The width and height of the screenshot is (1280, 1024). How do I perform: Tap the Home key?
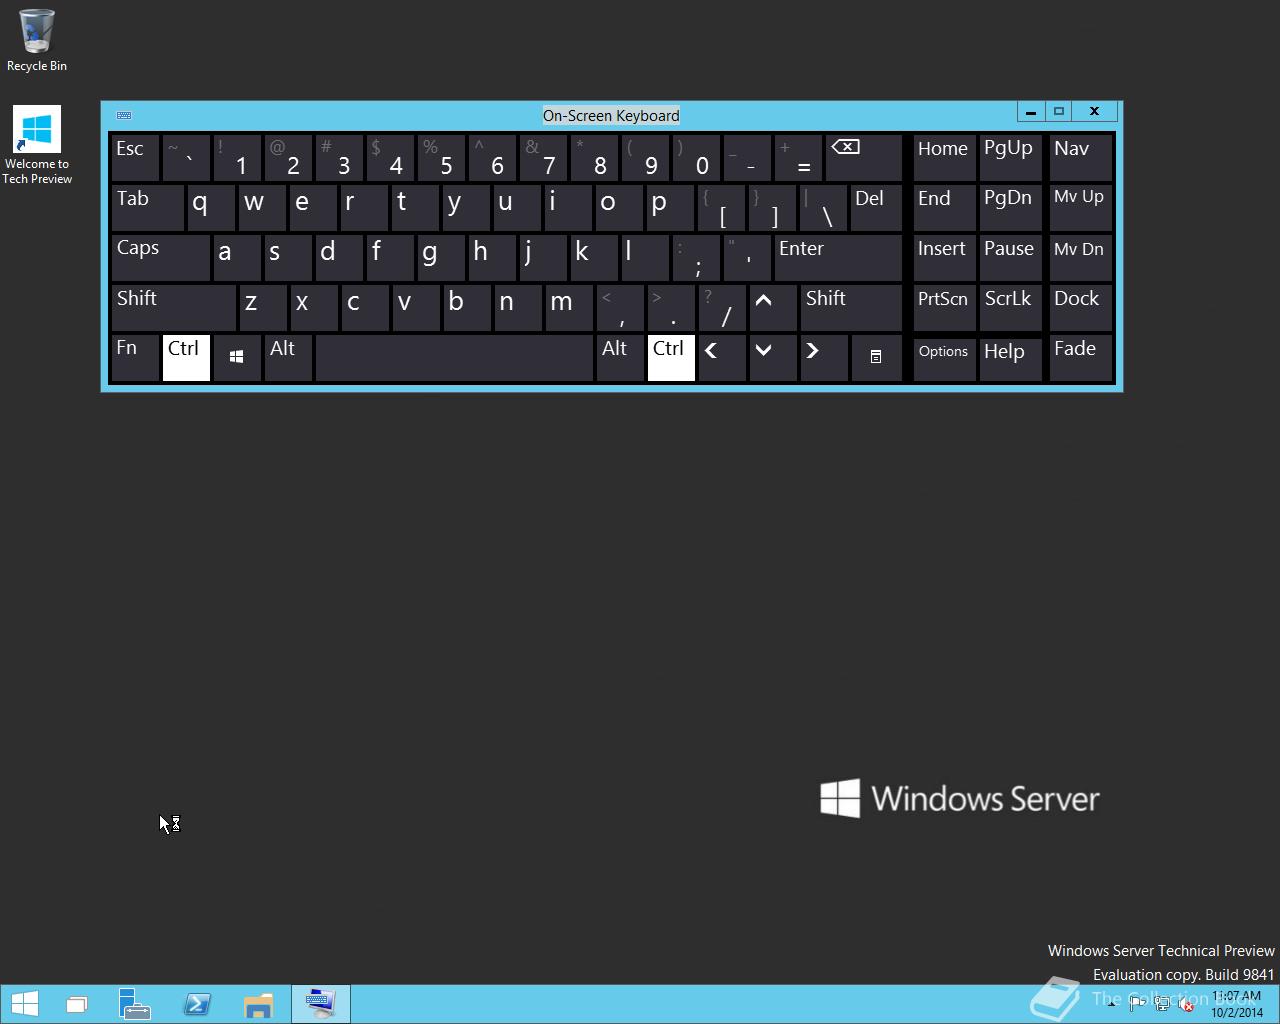click(944, 158)
